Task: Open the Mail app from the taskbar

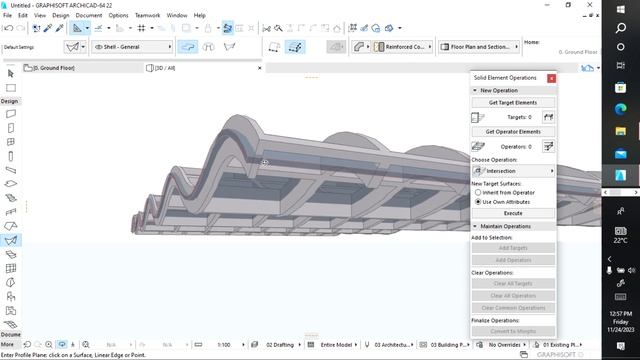Action: tap(620, 154)
